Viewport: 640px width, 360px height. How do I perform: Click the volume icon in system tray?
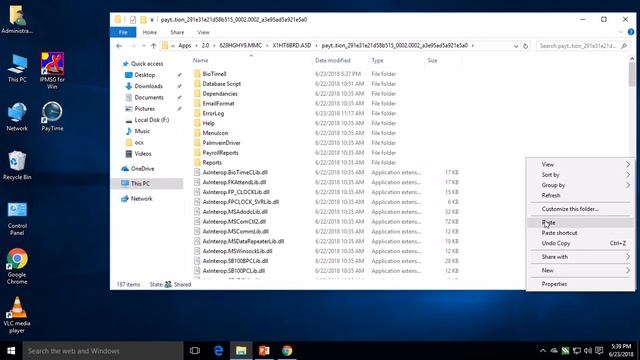pos(588,351)
